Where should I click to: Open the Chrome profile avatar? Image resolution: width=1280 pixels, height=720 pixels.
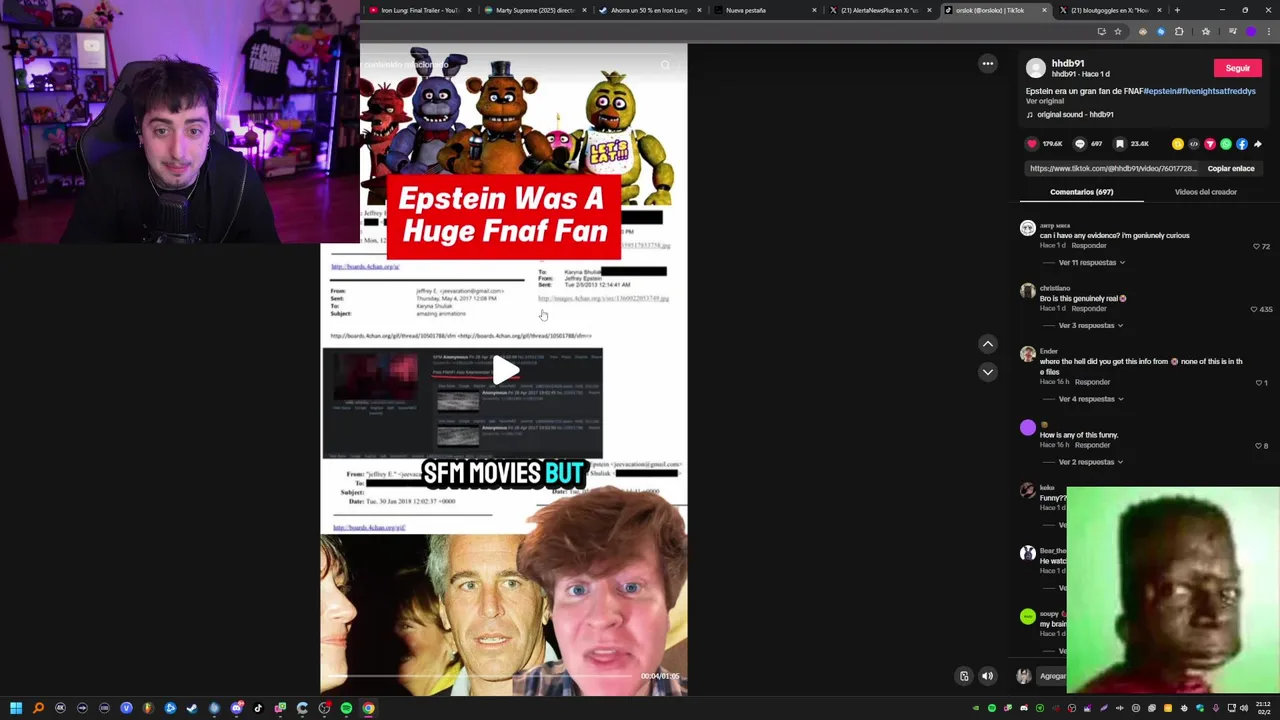(1250, 32)
